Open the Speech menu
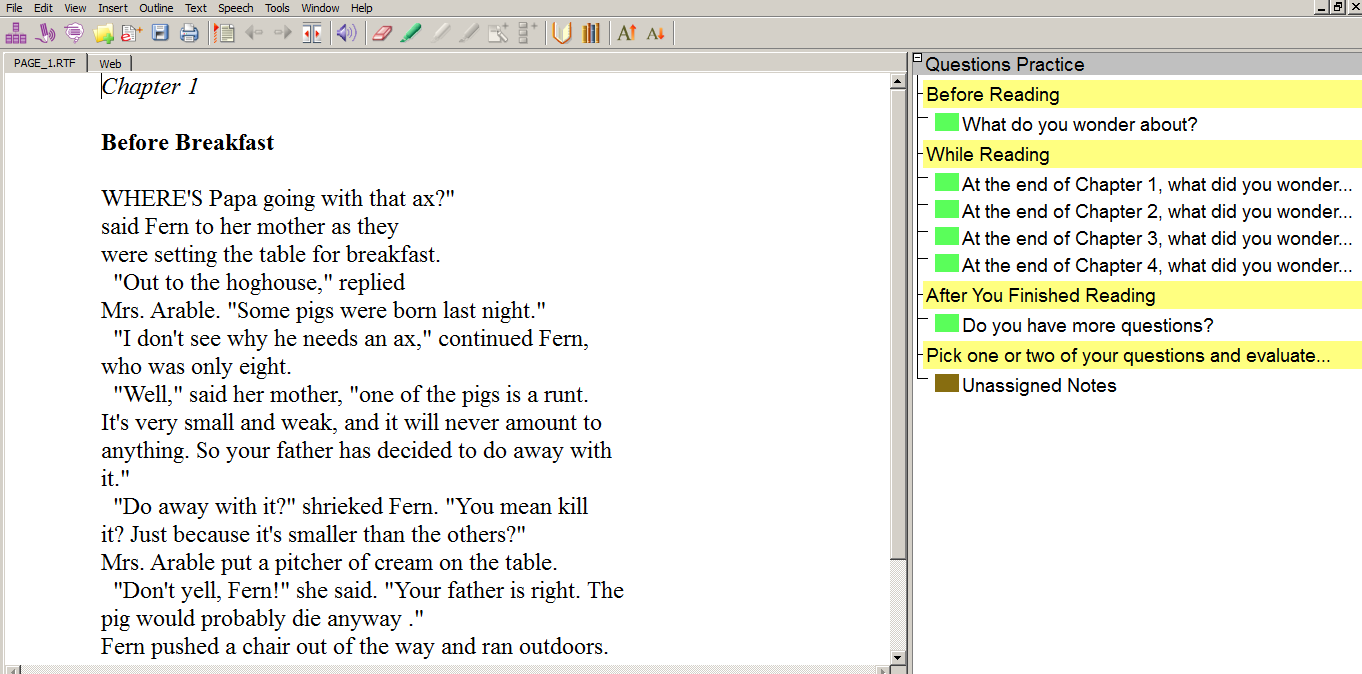 (x=236, y=8)
